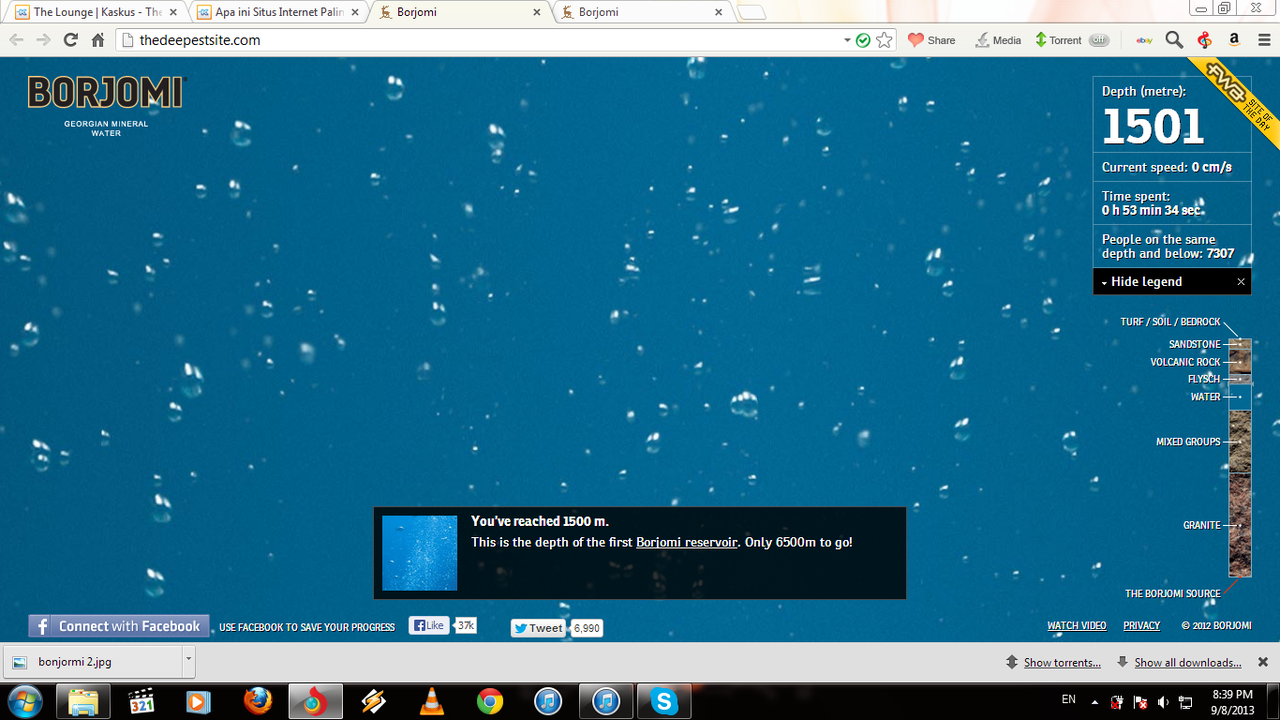Click the heart Share button

tap(931, 40)
